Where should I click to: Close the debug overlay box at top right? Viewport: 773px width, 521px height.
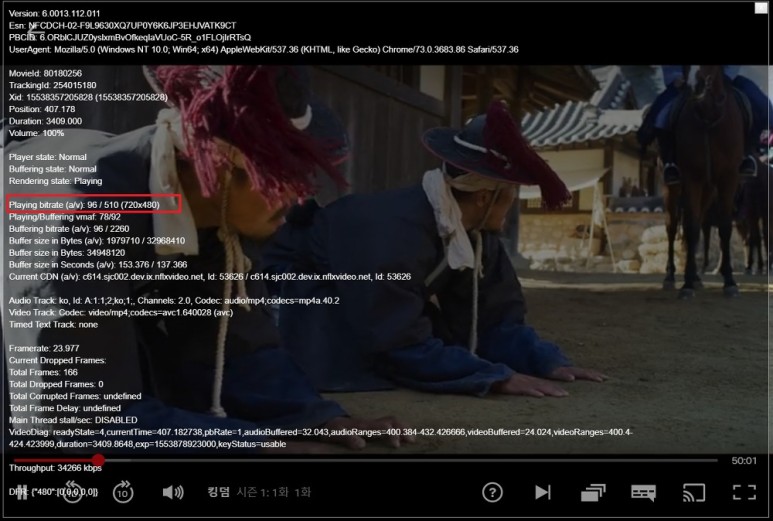[x=761, y=8]
